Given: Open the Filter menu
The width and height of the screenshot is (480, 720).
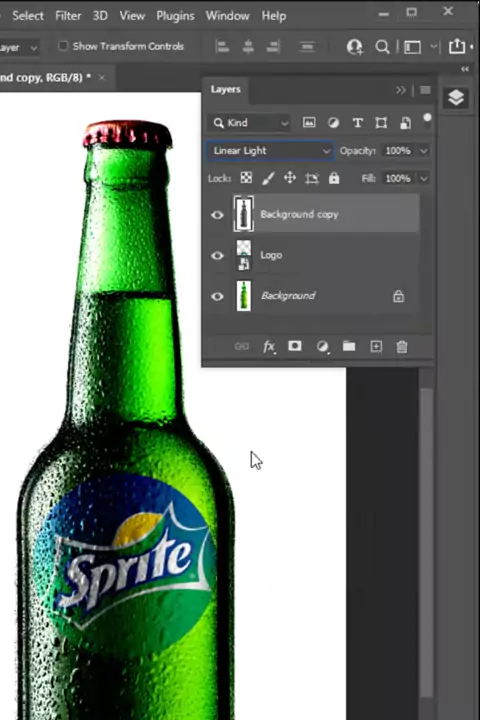Looking at the screenshot, I should point(68,16).
